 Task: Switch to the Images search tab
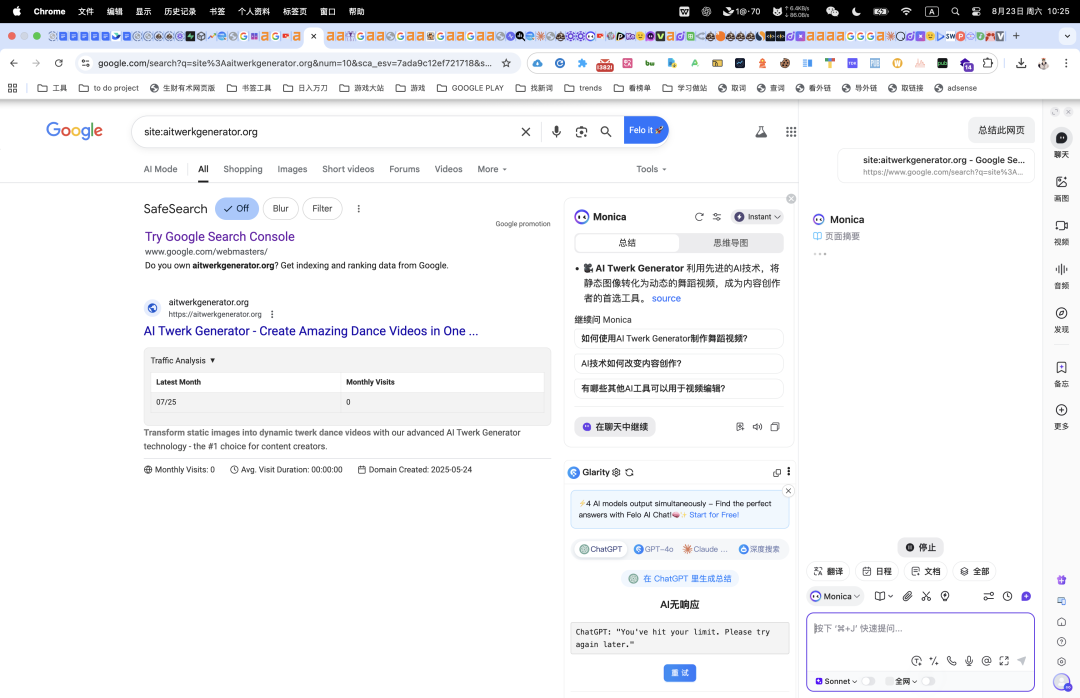[292, 170]
